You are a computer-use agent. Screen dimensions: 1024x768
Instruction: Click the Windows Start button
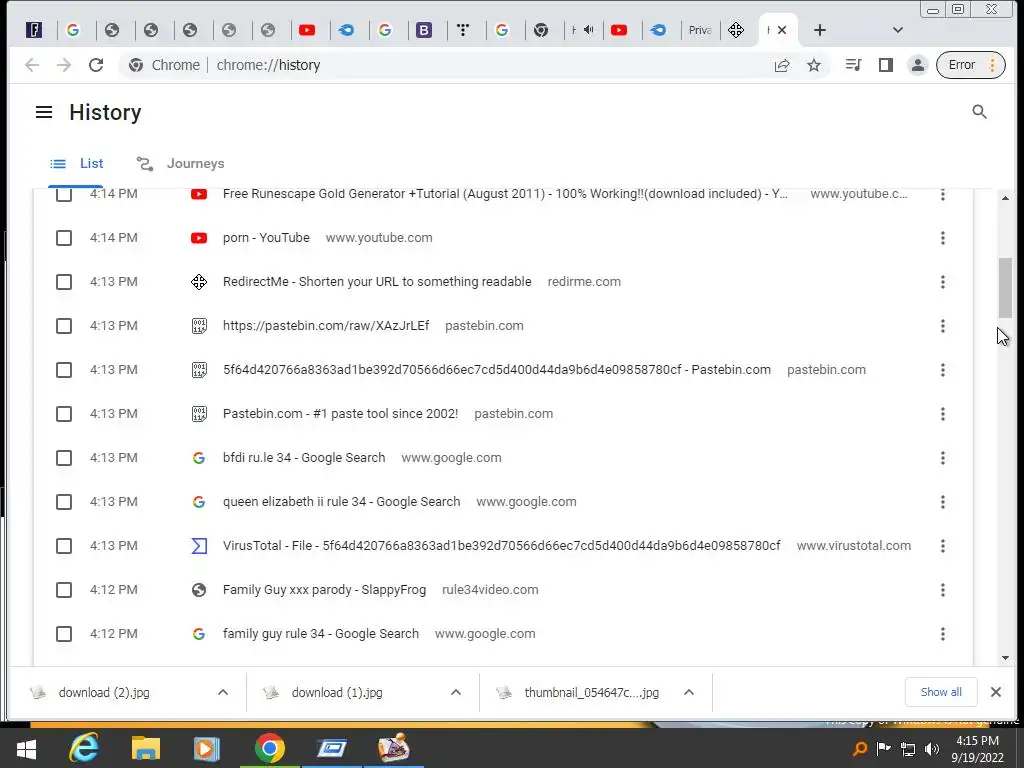pyautogui.click(x=26, y=749)
